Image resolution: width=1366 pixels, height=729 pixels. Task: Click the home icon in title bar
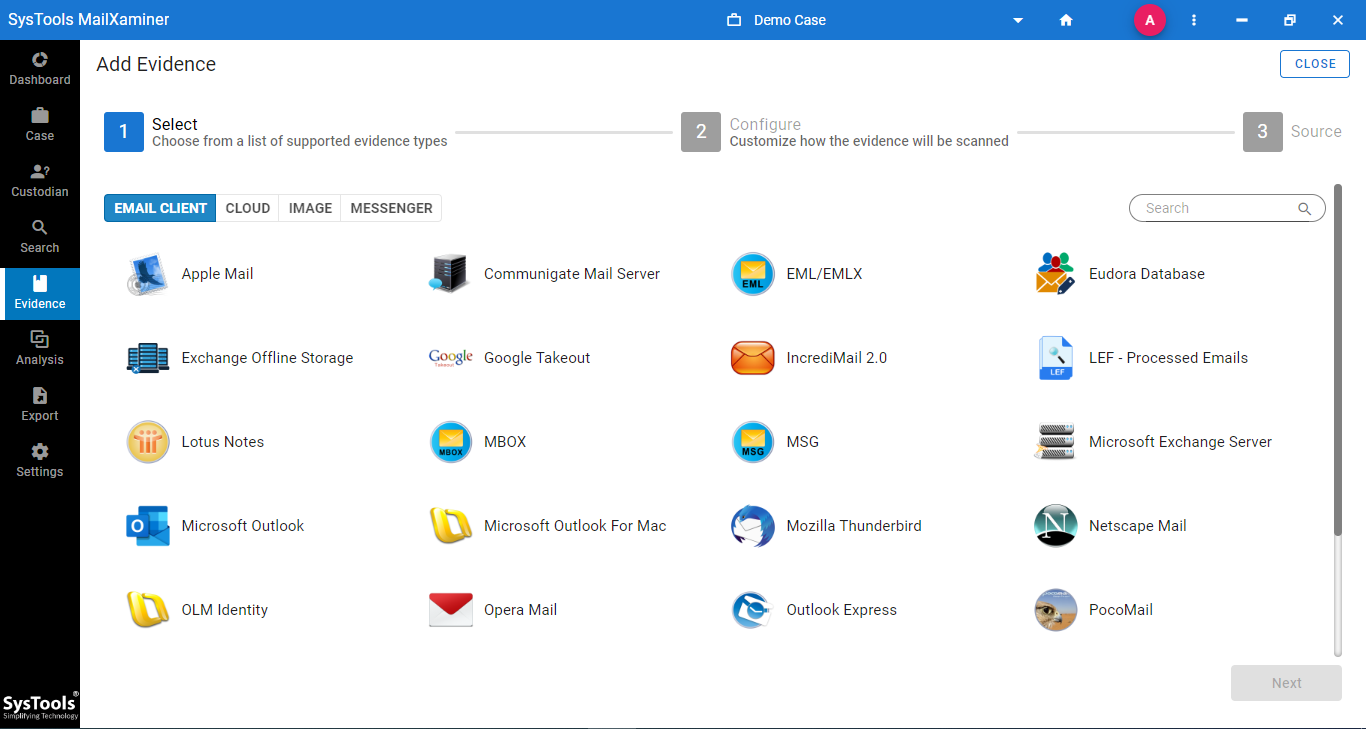[x=1066, y=20]
